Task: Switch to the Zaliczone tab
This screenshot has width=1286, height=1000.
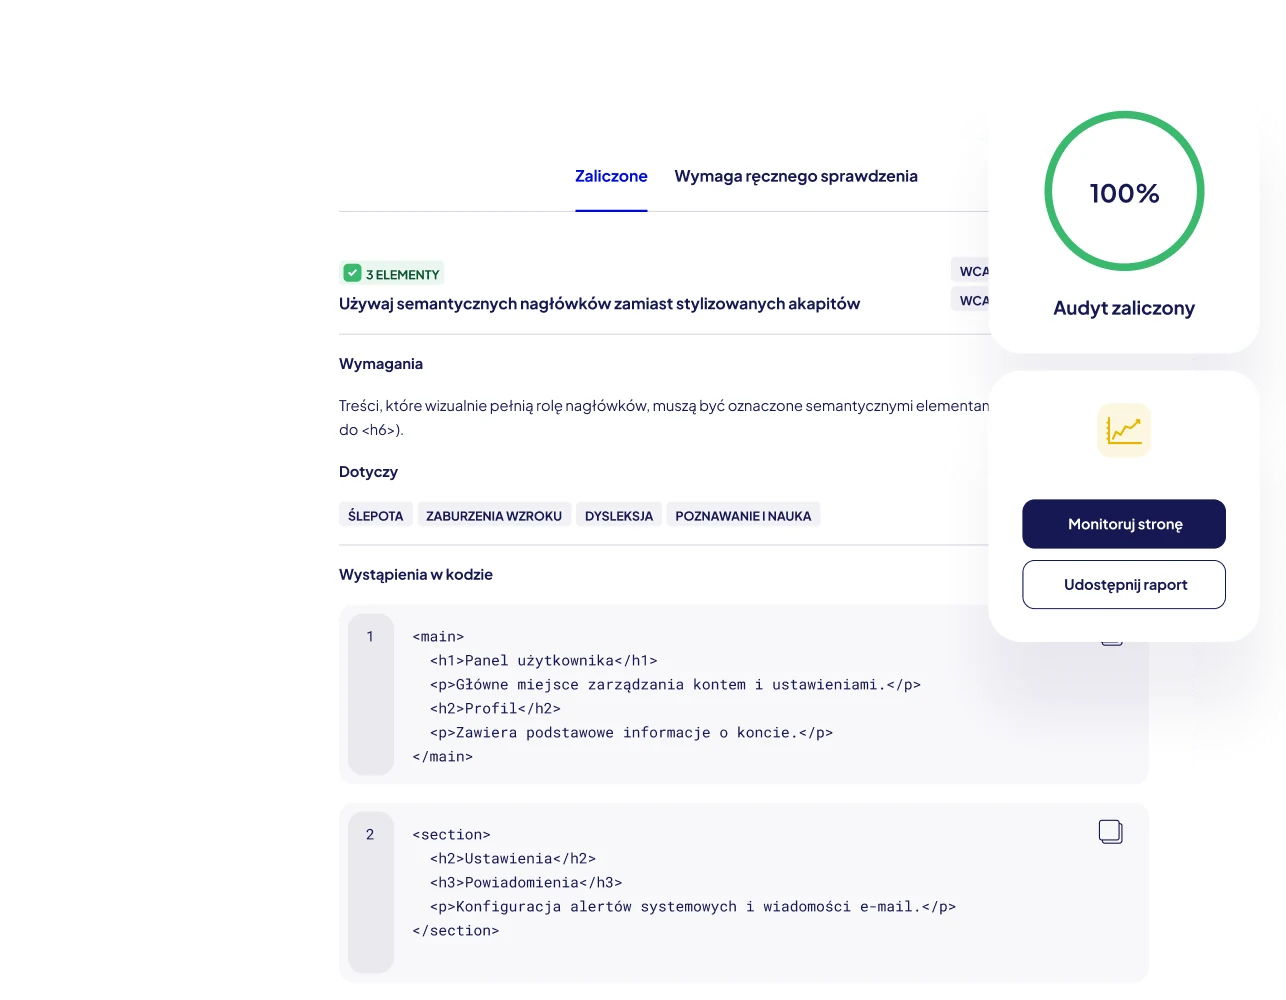Action: click(x=611, y=176)
